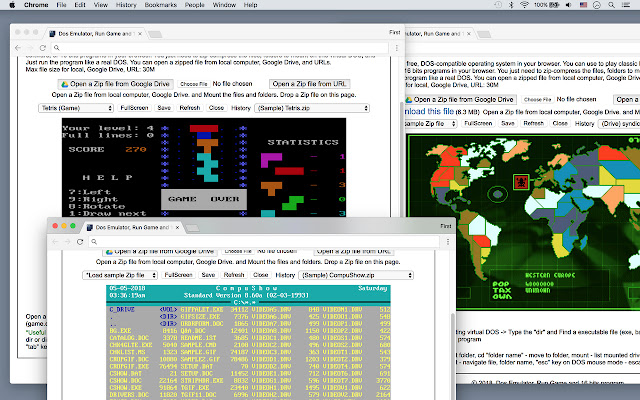Open the Help menu
The image size is (640, 400).
(250, 5)
